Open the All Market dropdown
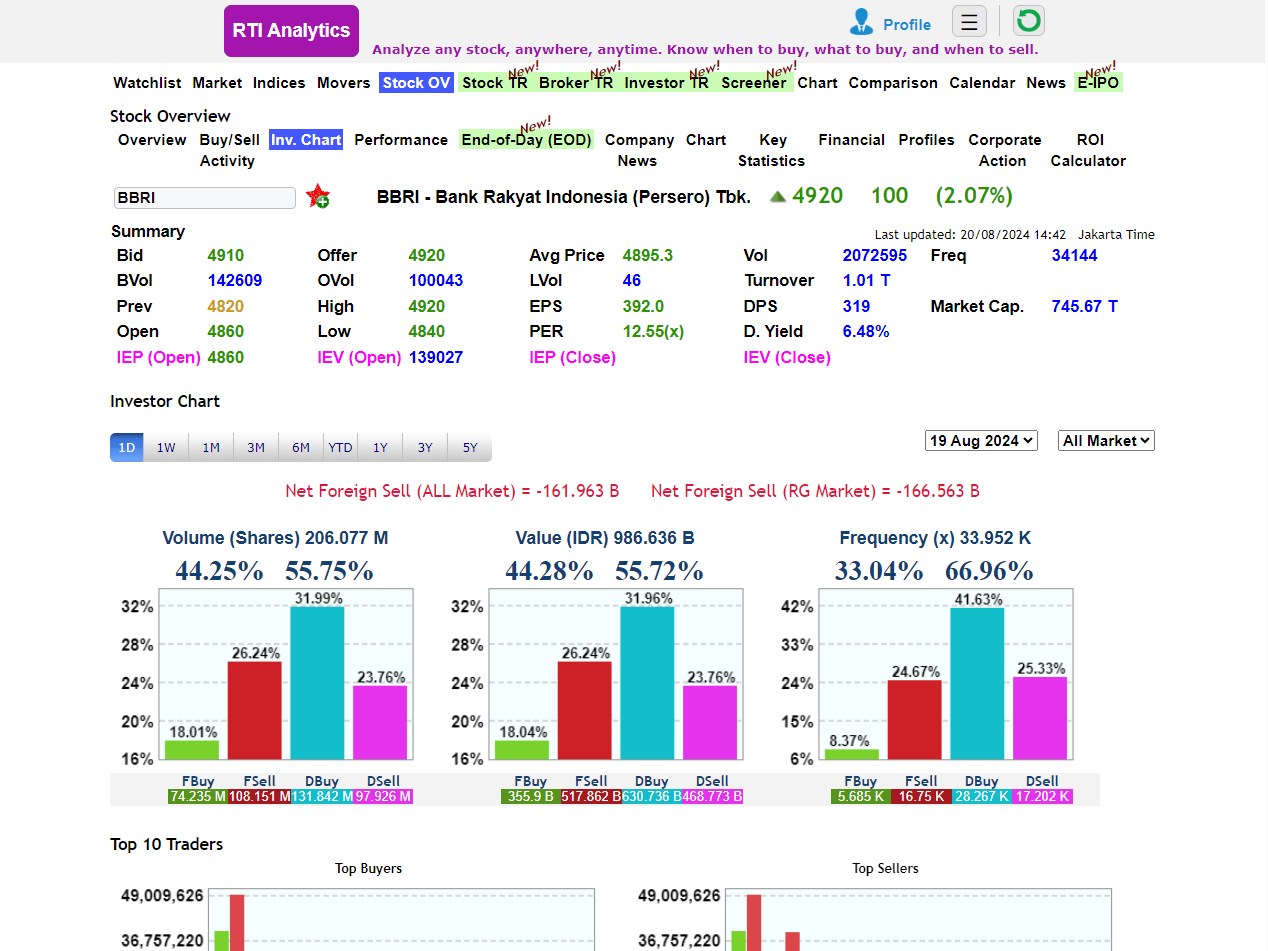 (1106, 441)
